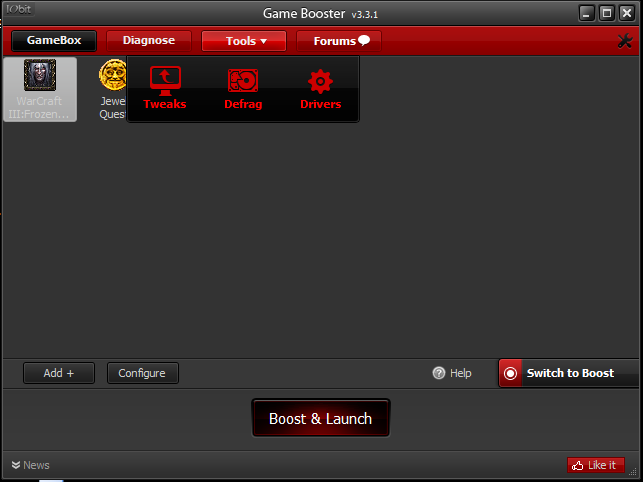This screenshot has width=643, height=482.
Task: Close the Game Booster window
Action: click(627, 13)
